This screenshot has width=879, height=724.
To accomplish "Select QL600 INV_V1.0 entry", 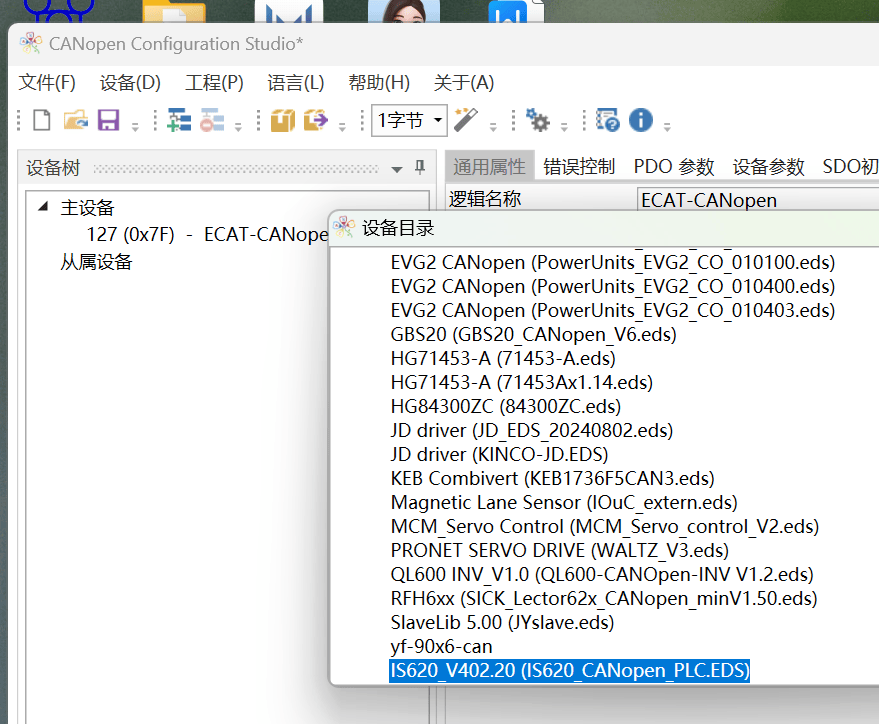I will click(x=602, y=574).
